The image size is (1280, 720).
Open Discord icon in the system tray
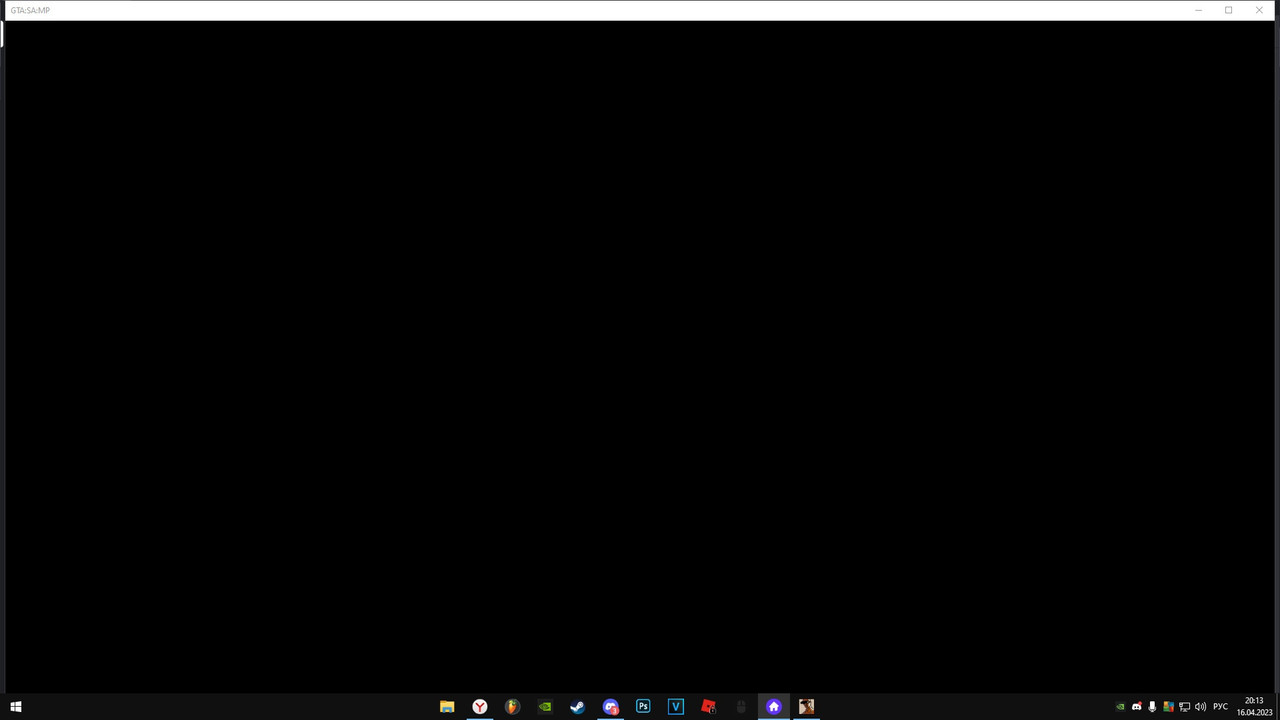click(1136, 707)
